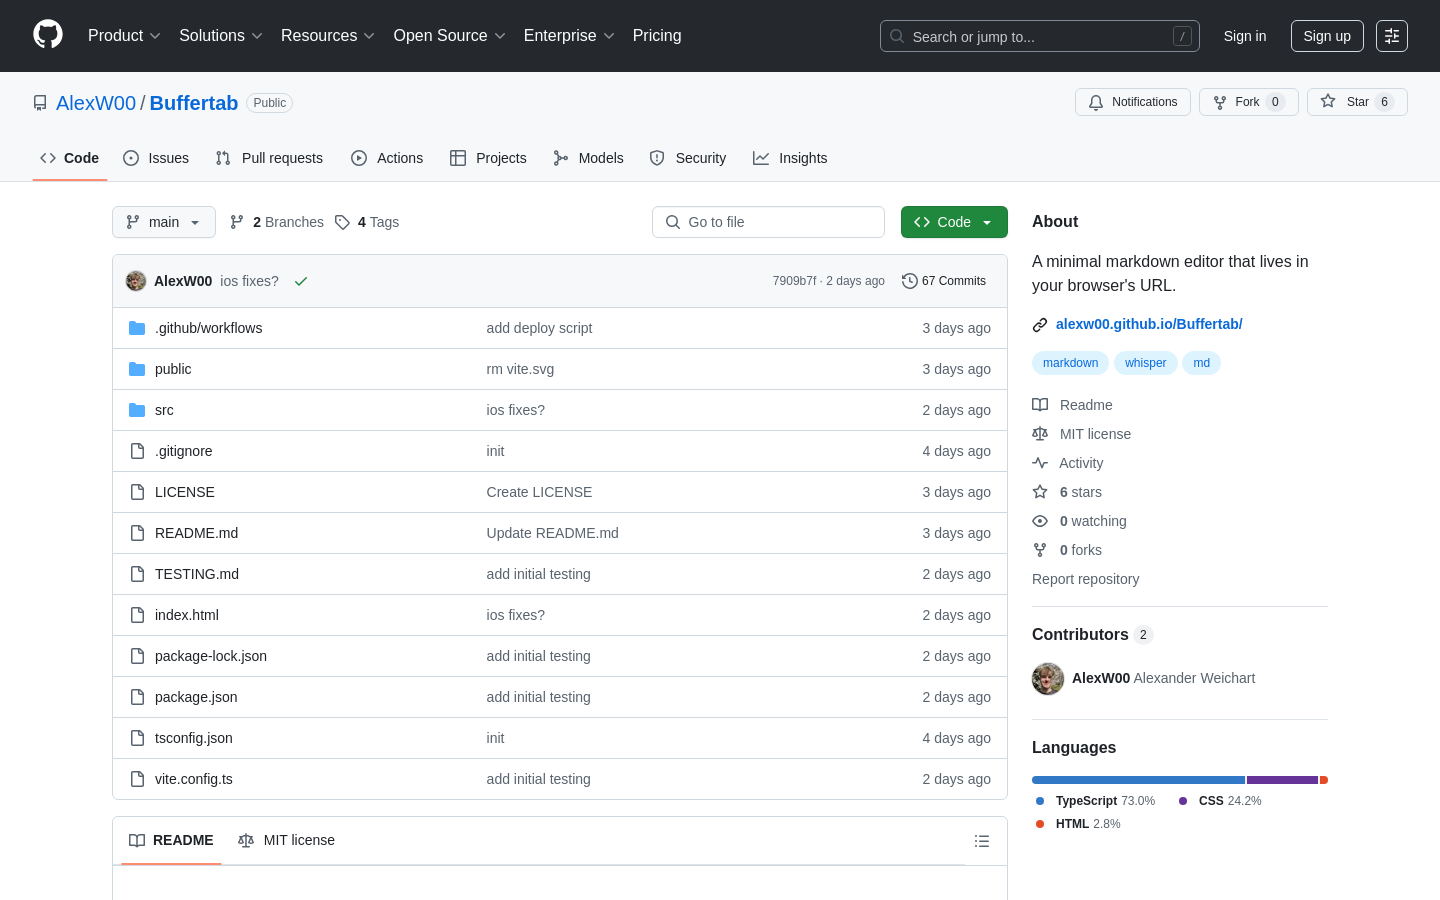
Task: Open the alexw00.github.io/Buffertab/ link
Action: [x=1149, y=324]
